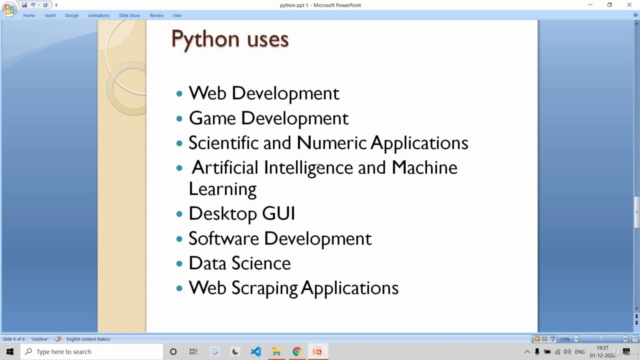Screen dimensions: 640x360
Task: Go to the Review tab
Action: coord(156,16)
